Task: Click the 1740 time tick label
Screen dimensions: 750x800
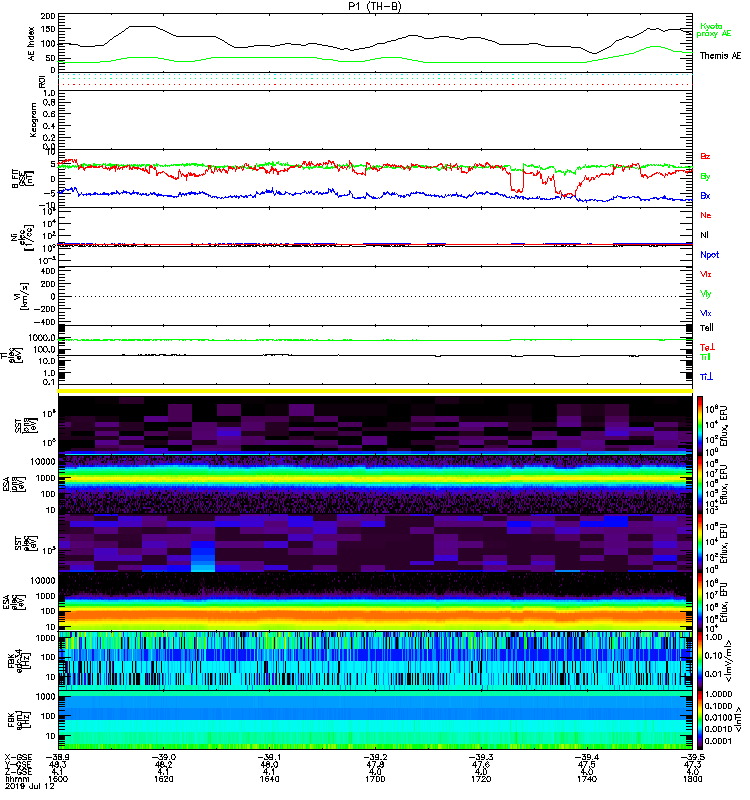Action: point(586,779)
